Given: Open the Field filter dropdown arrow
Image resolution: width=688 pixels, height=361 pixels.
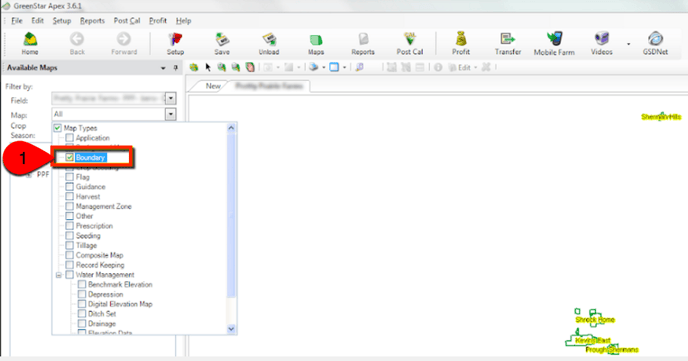Looking at the screenshot, I should [171, 98].
